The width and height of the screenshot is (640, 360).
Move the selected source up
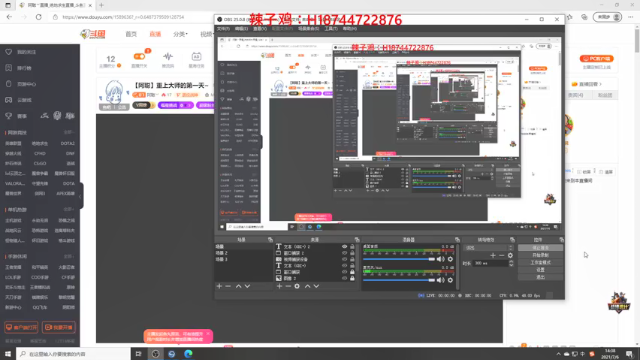(307, 287)
